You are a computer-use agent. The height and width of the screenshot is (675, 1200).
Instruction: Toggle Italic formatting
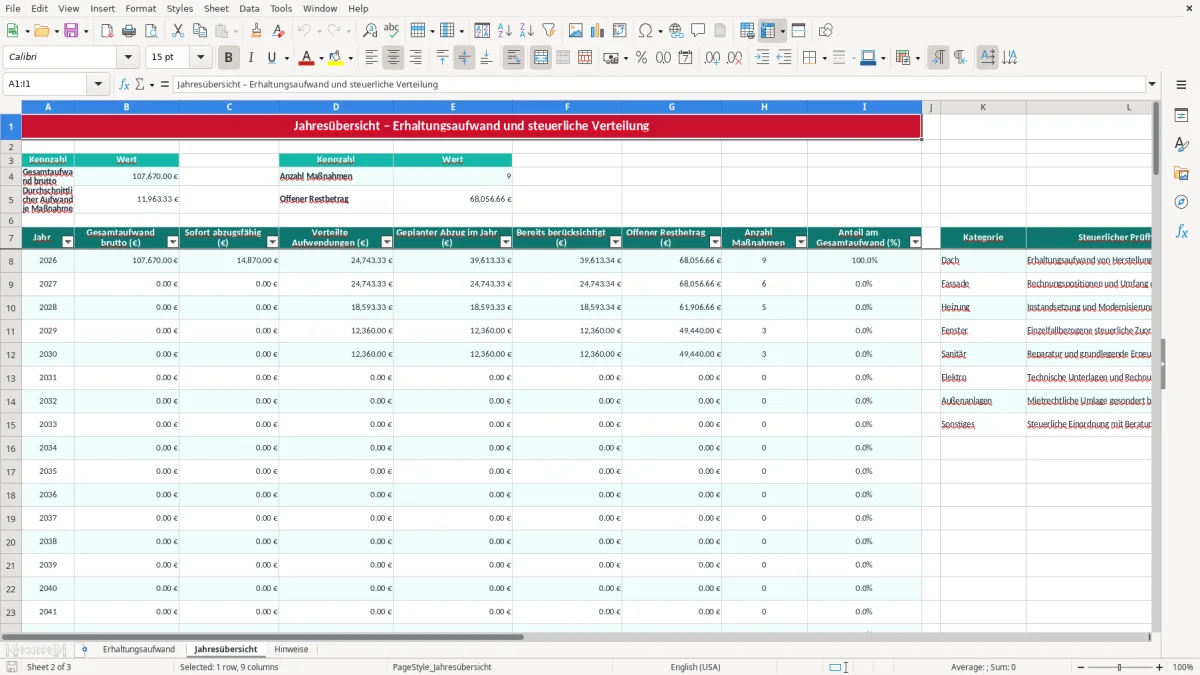click(x=251, y=58)
